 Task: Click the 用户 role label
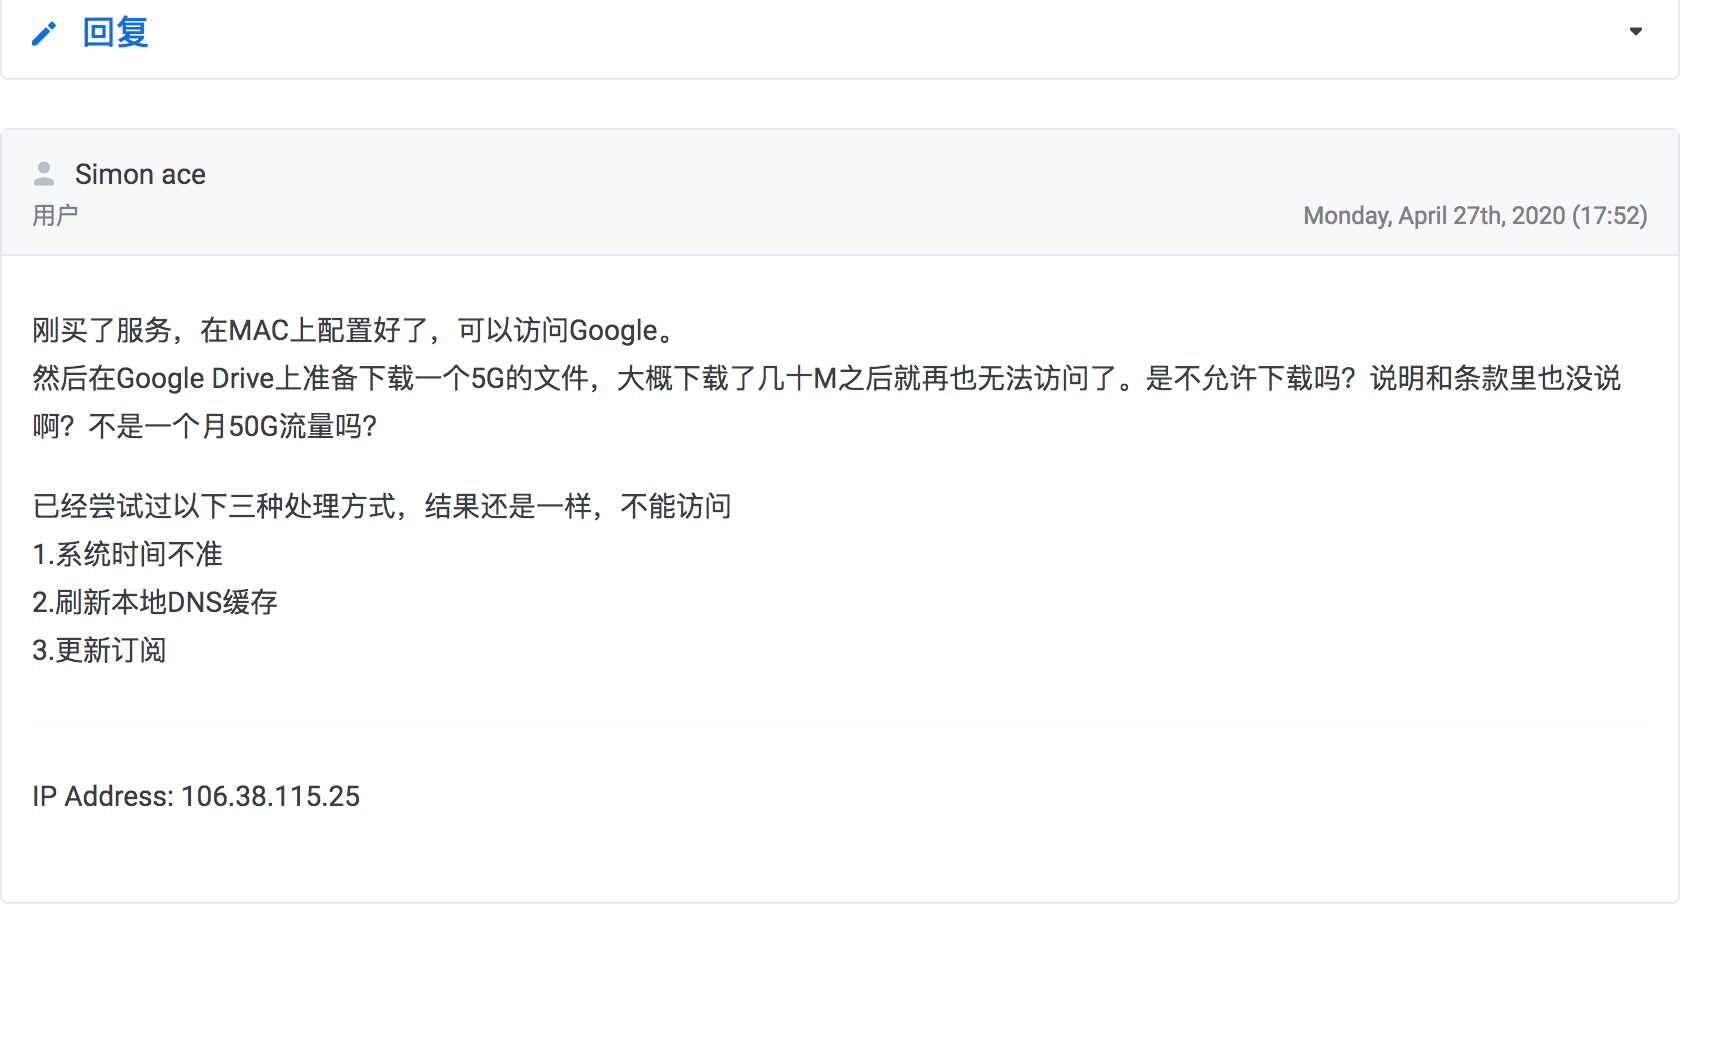click(55, 215)
